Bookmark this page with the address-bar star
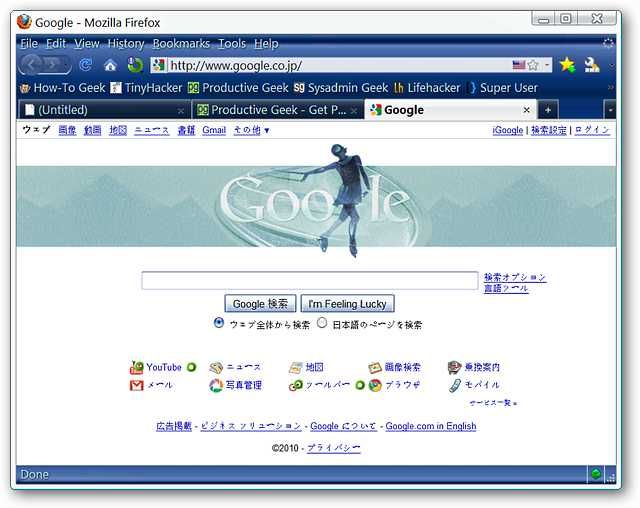The width and height of the screenshot is (640, 508). coord(532,65)
